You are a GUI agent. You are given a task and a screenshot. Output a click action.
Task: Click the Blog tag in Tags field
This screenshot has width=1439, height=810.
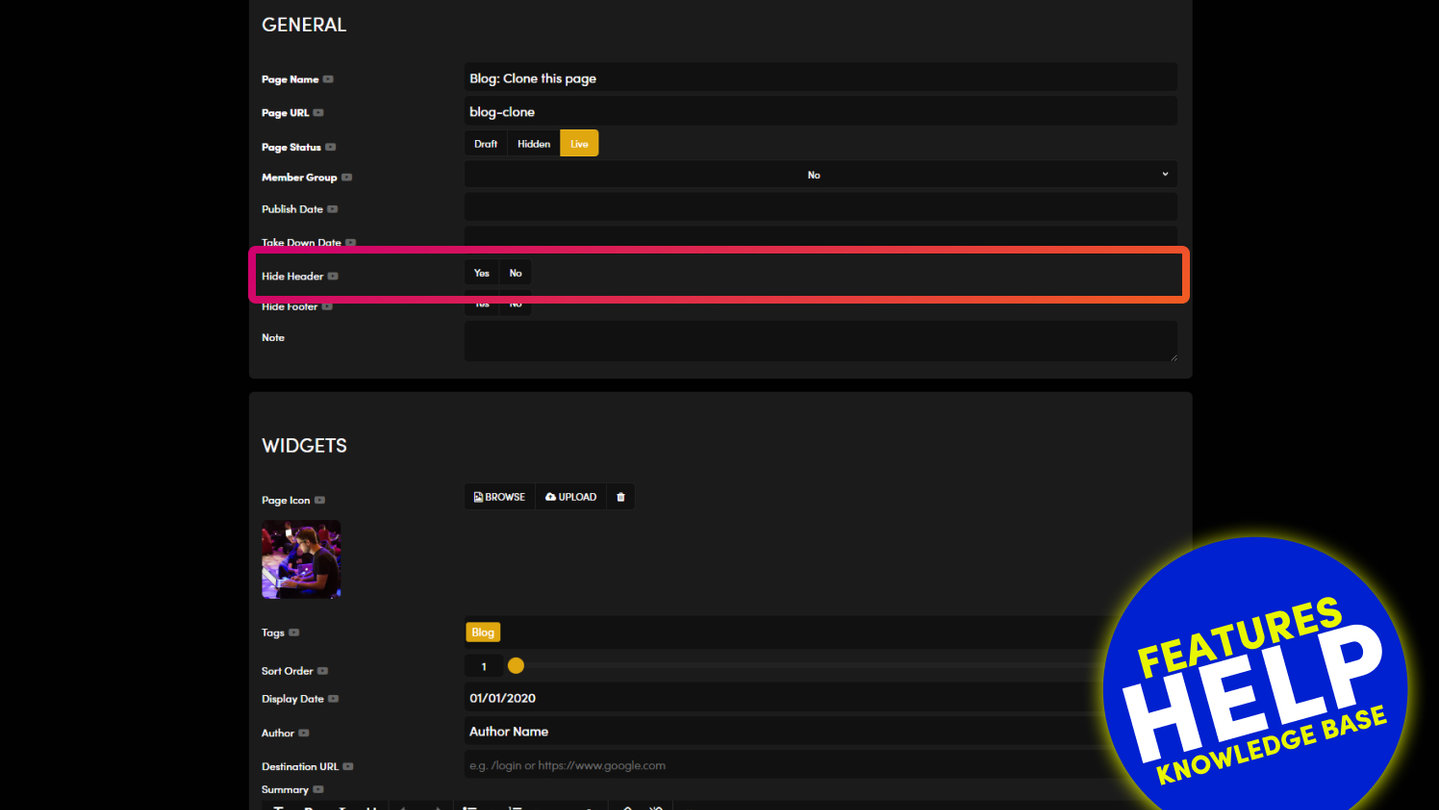[x=482, y=632]
